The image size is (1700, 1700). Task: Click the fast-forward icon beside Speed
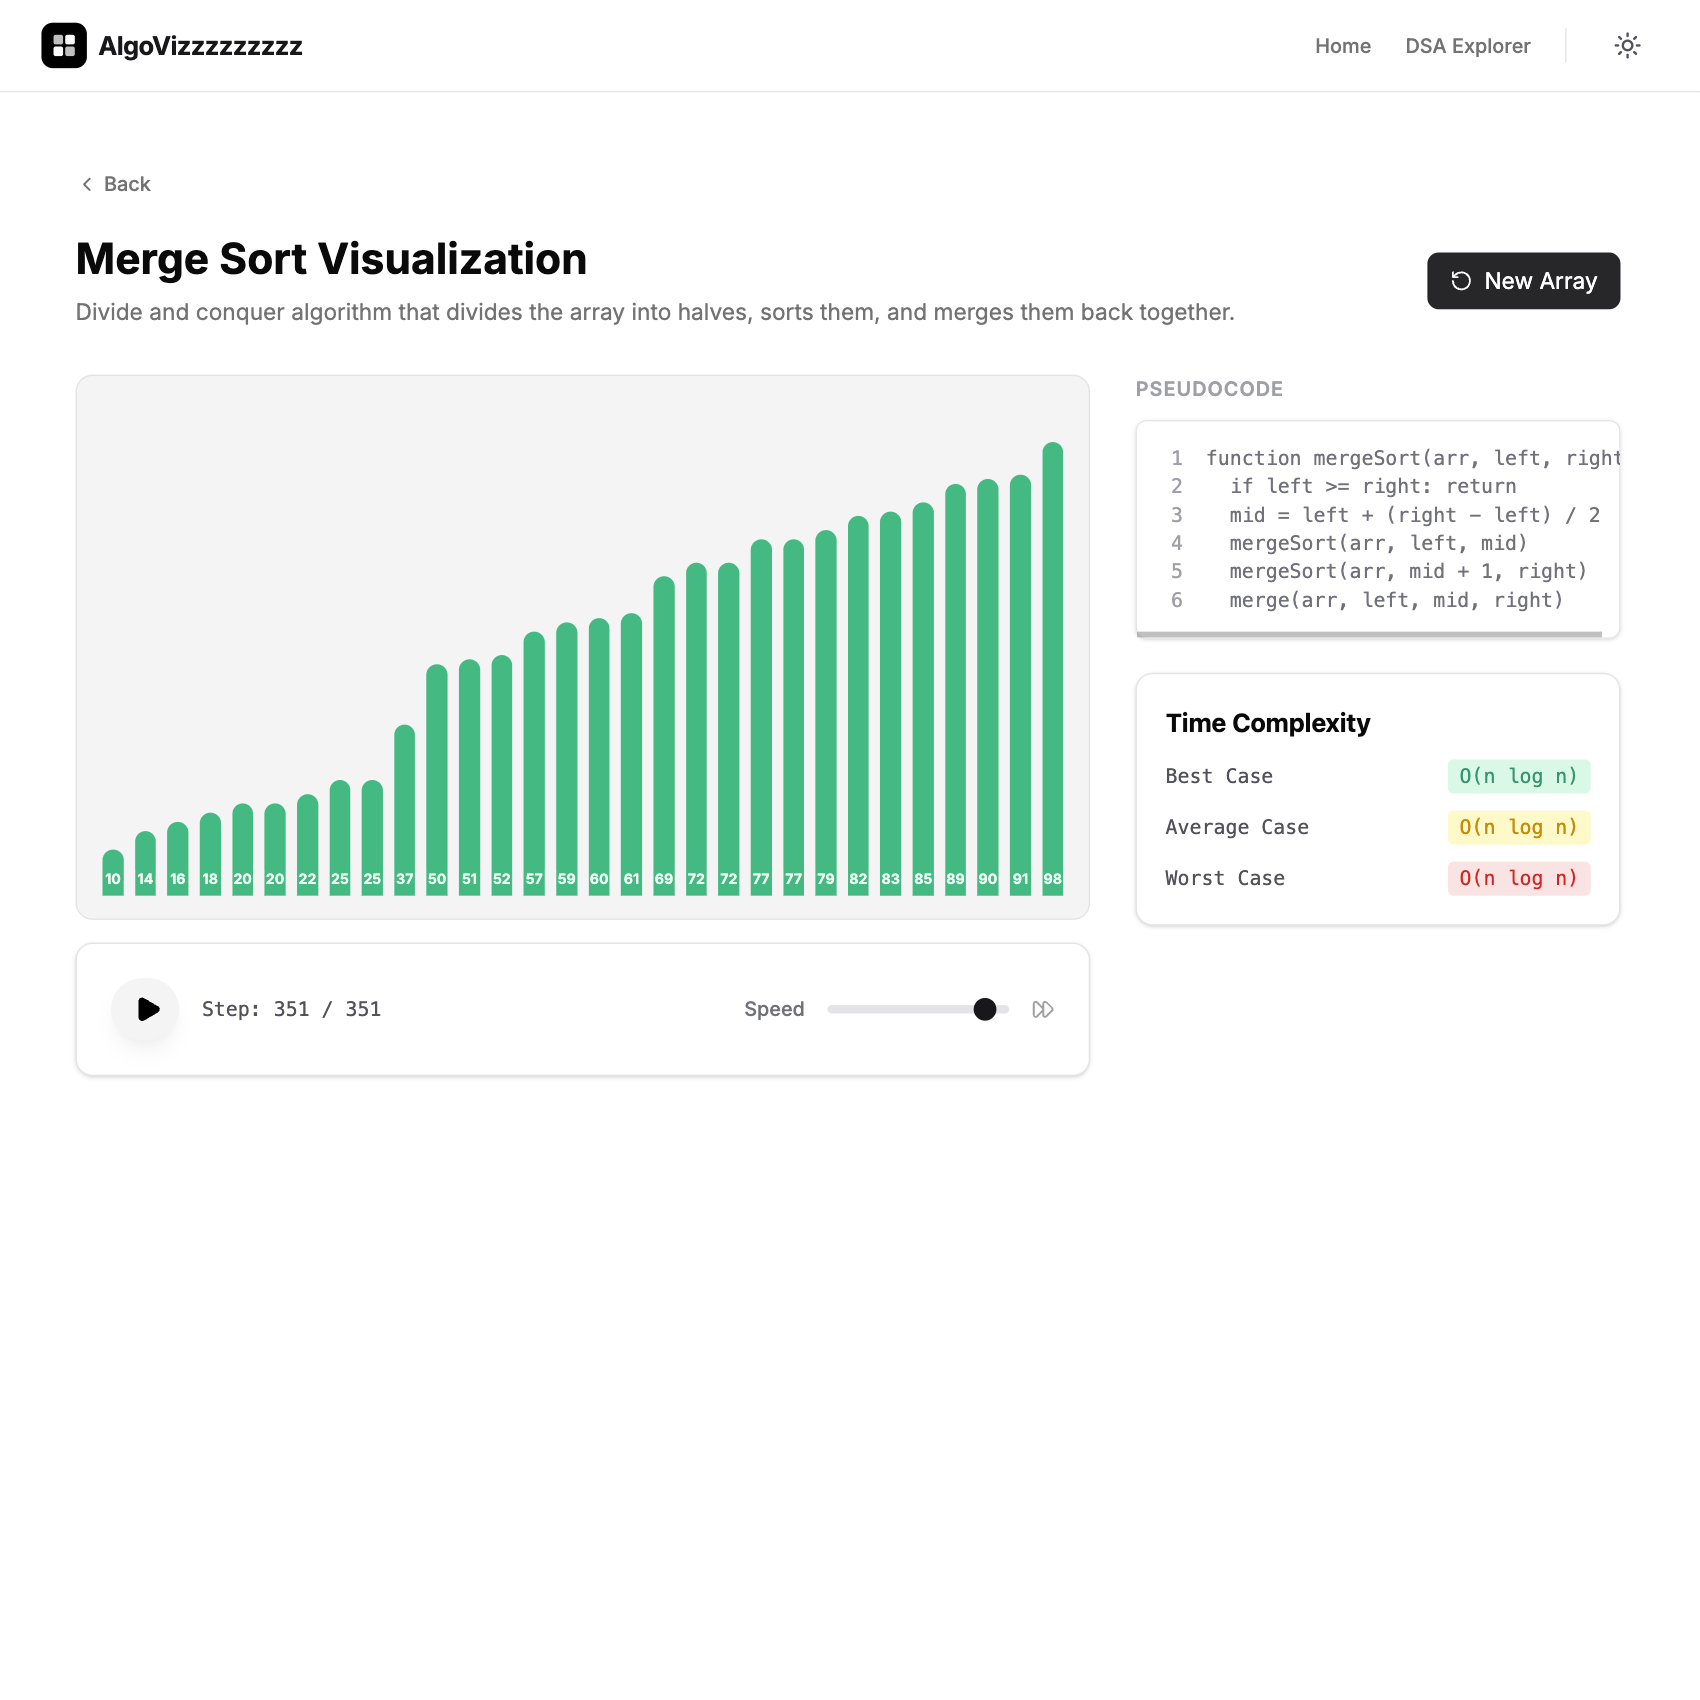pos(1043,1010)
